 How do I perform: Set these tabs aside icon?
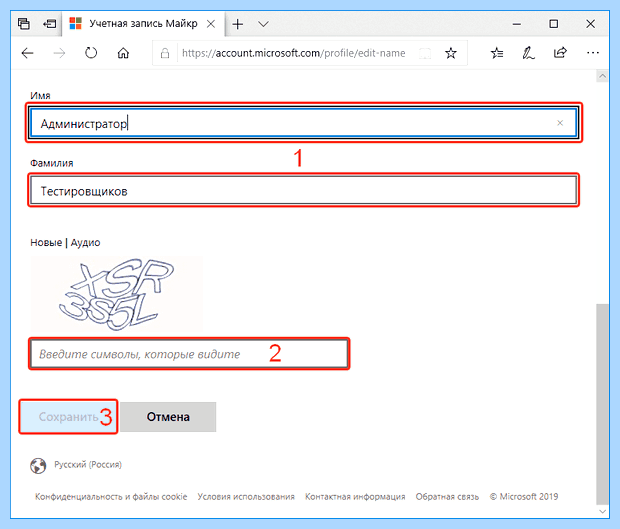[50, 24]
